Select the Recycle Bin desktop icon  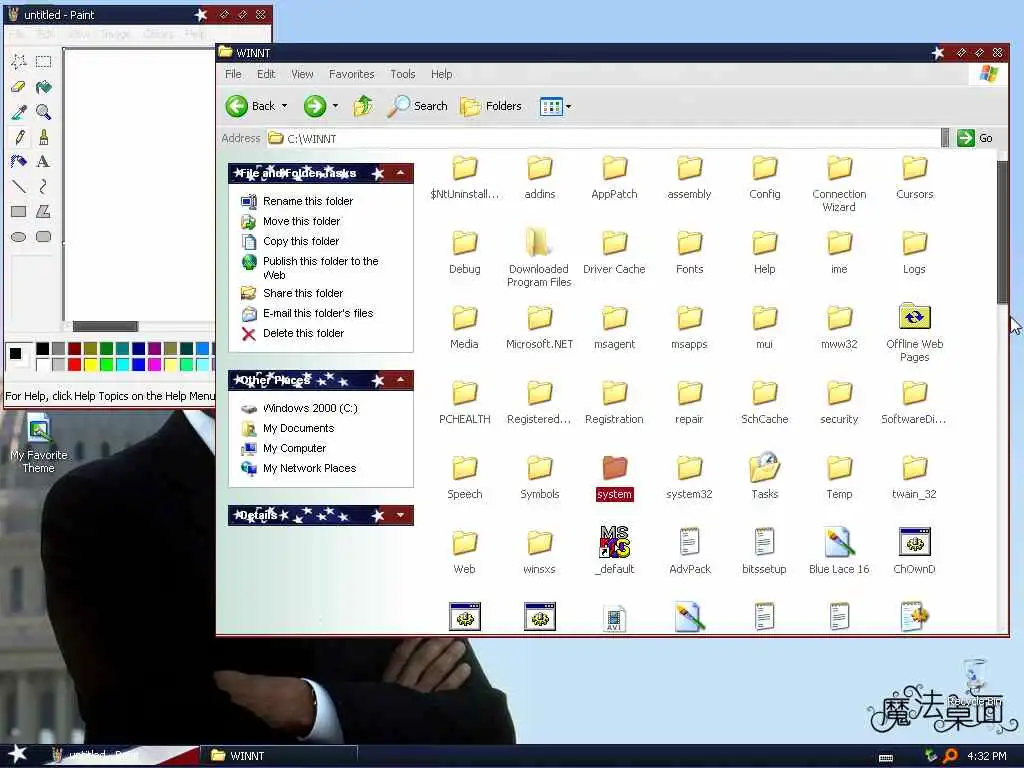click(975, 682)
